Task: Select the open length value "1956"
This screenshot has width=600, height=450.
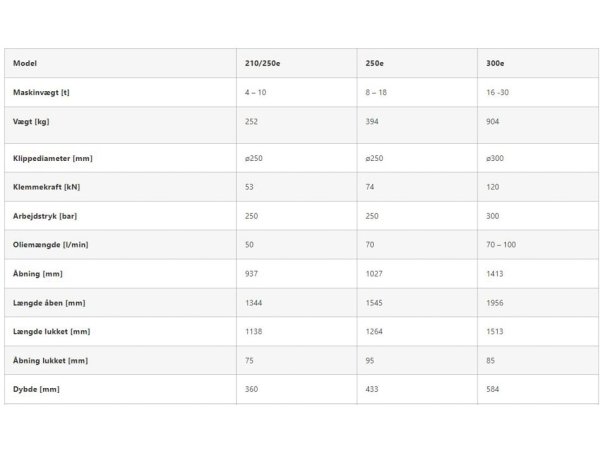Action: 495,302
